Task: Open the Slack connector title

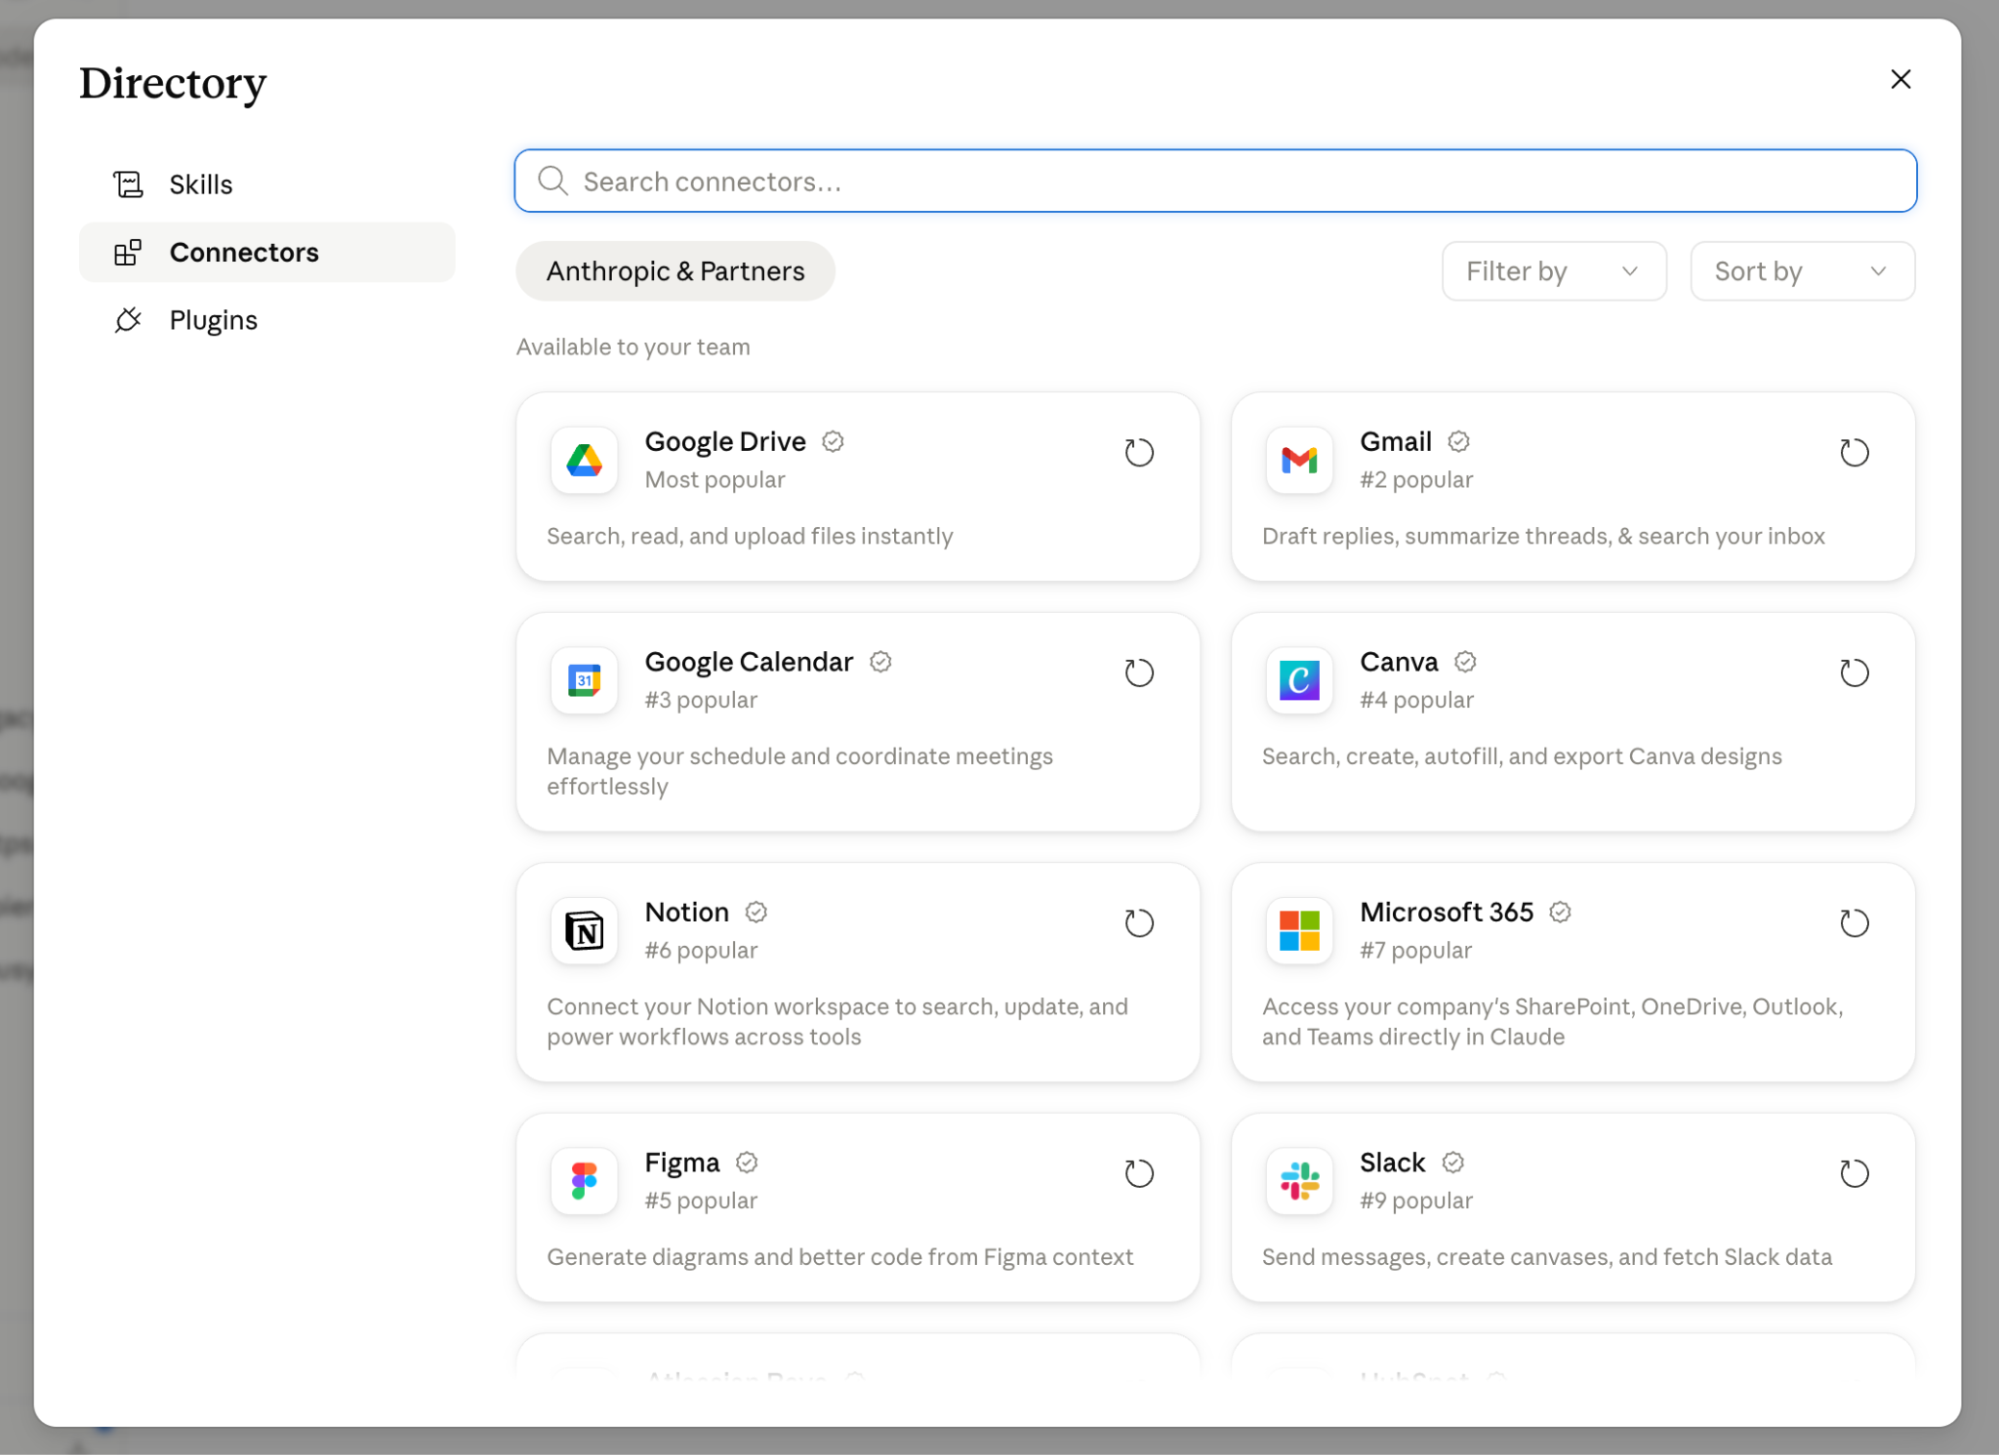Action: [1392, 1162]
